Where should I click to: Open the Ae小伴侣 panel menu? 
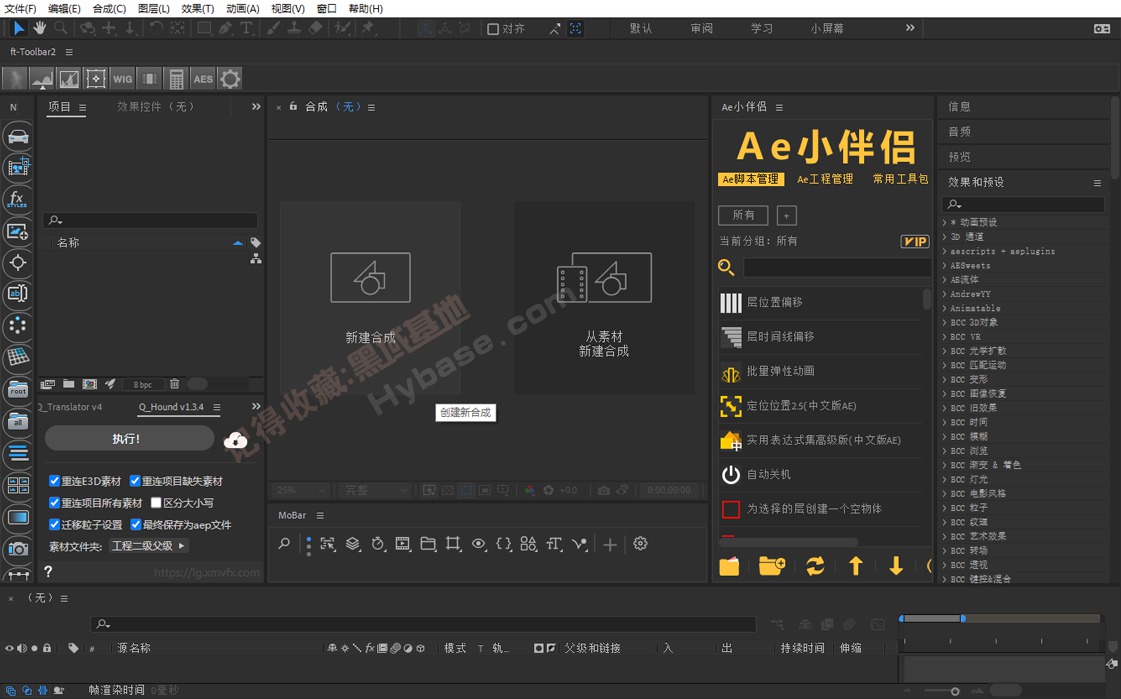pyautogui.click(x=779, y=107)
